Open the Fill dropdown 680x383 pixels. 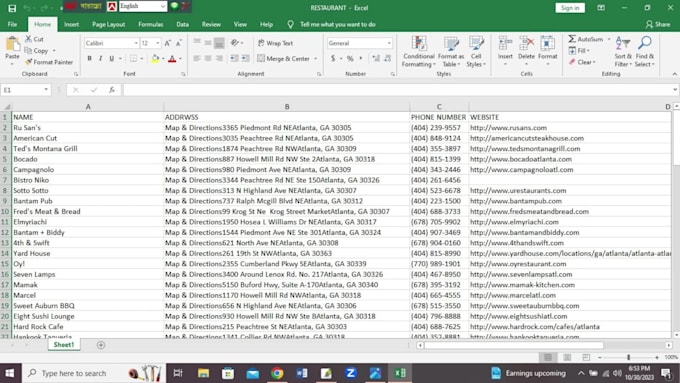pyautogui.click(x=579, y=51)
